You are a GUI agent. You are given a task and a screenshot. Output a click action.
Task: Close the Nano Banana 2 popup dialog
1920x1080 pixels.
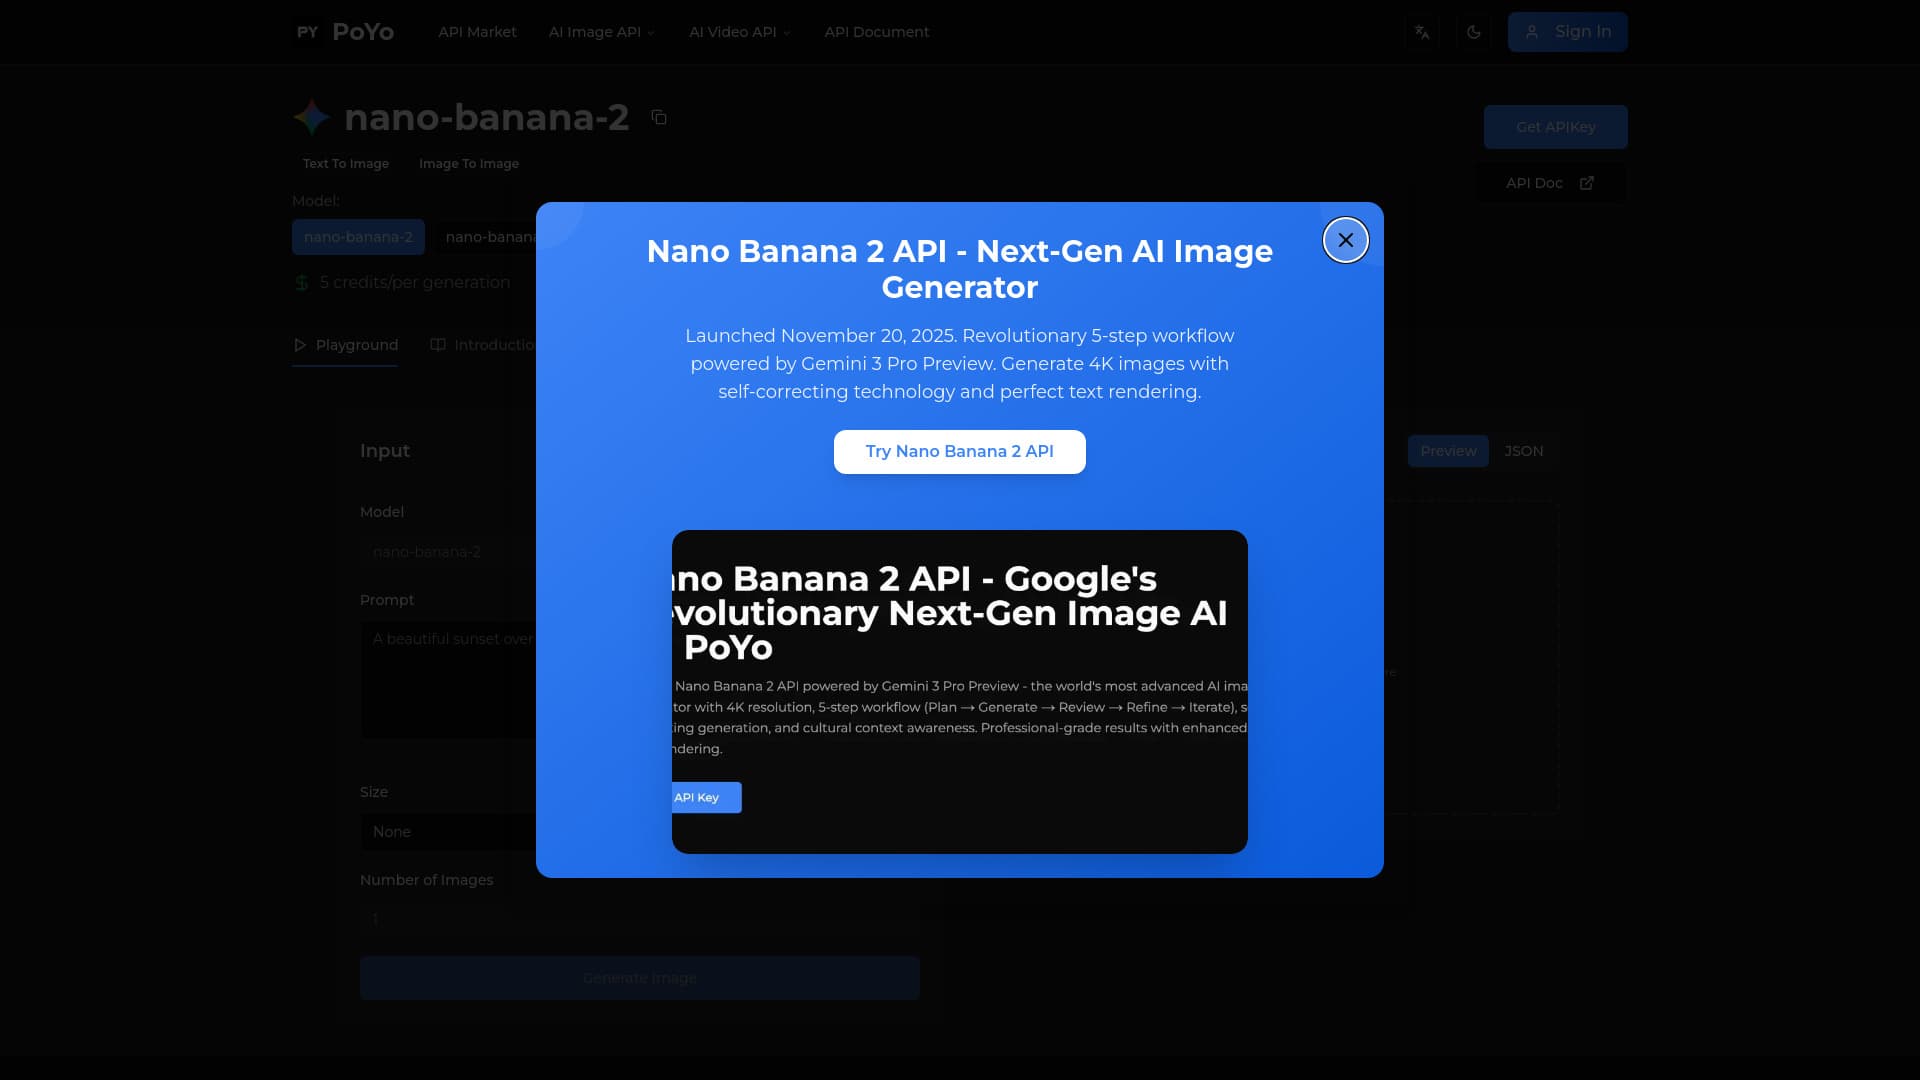(1345, 240)
